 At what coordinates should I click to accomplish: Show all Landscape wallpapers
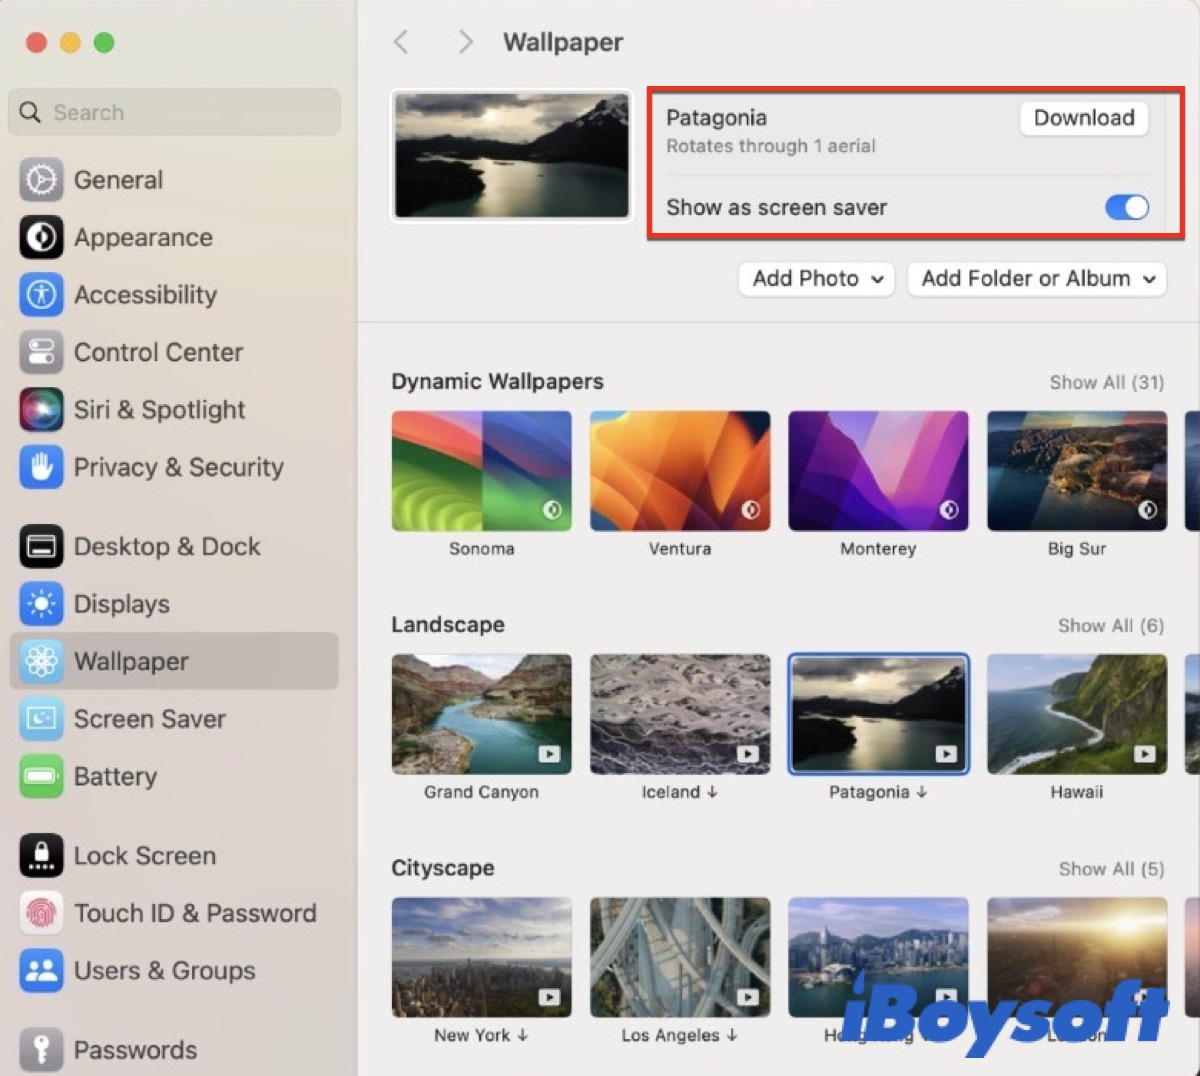click(x=1110, y=625)
